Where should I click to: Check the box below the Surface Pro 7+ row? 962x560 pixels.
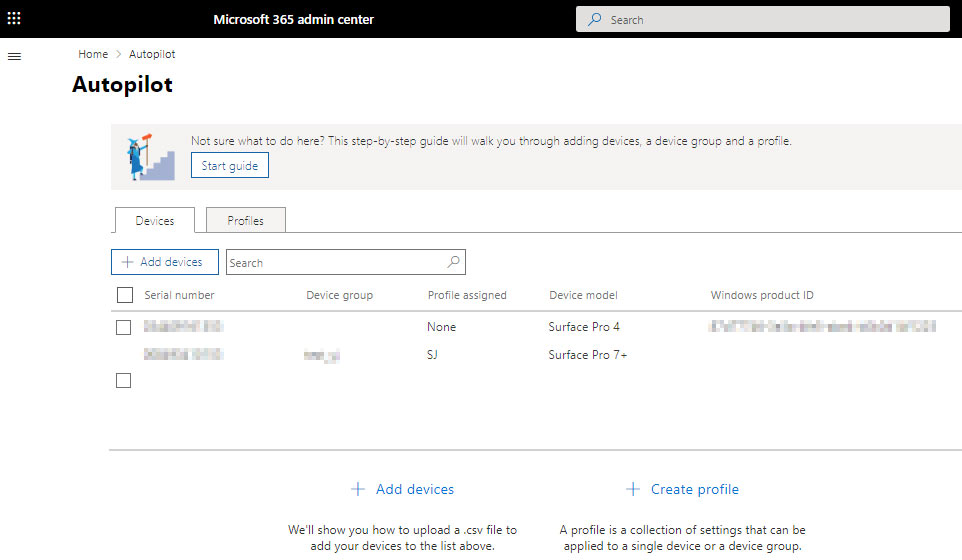coord(123,380)
